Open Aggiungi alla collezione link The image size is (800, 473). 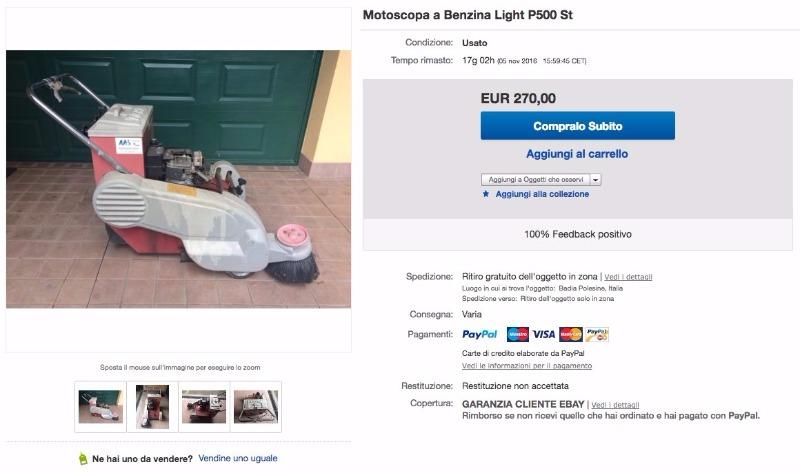[x=542, y=194]
